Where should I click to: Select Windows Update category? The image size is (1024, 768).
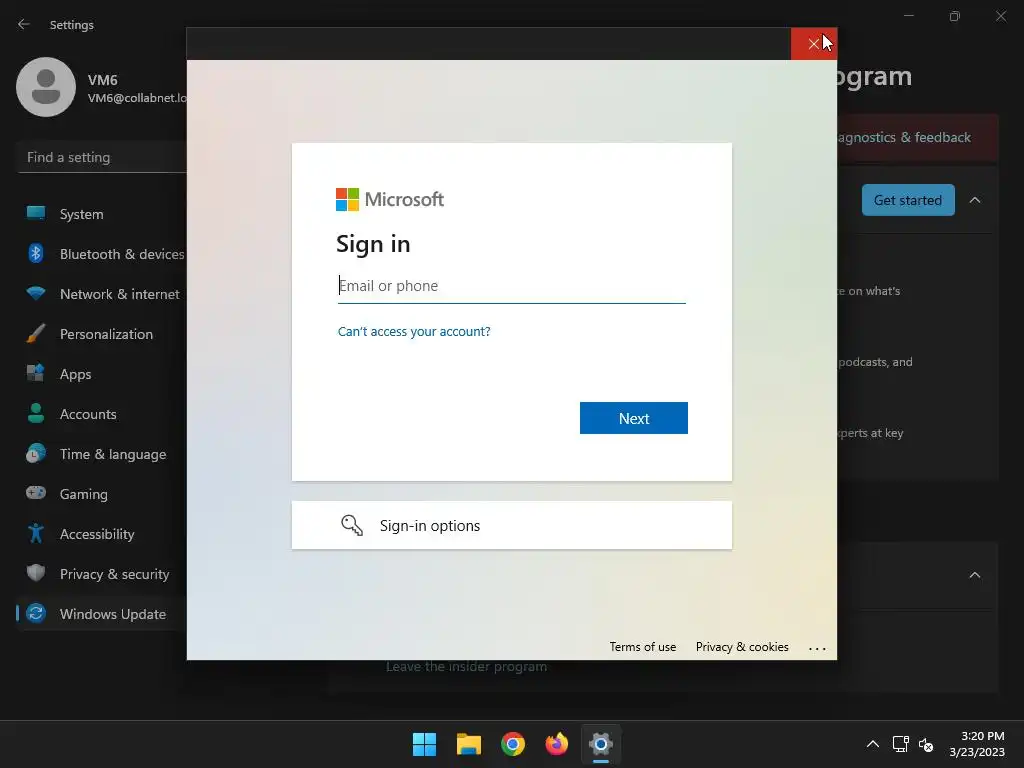101,614
